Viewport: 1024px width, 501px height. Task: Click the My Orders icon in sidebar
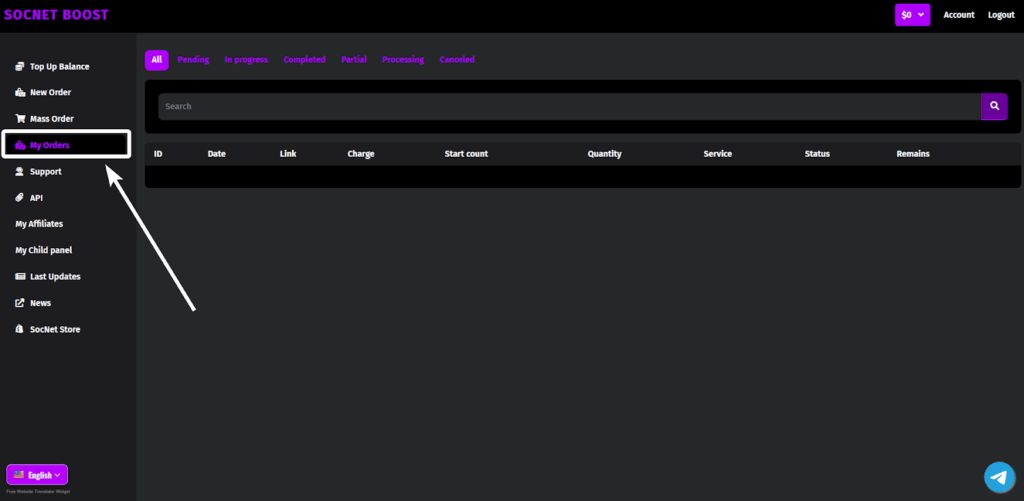[20, 146]
